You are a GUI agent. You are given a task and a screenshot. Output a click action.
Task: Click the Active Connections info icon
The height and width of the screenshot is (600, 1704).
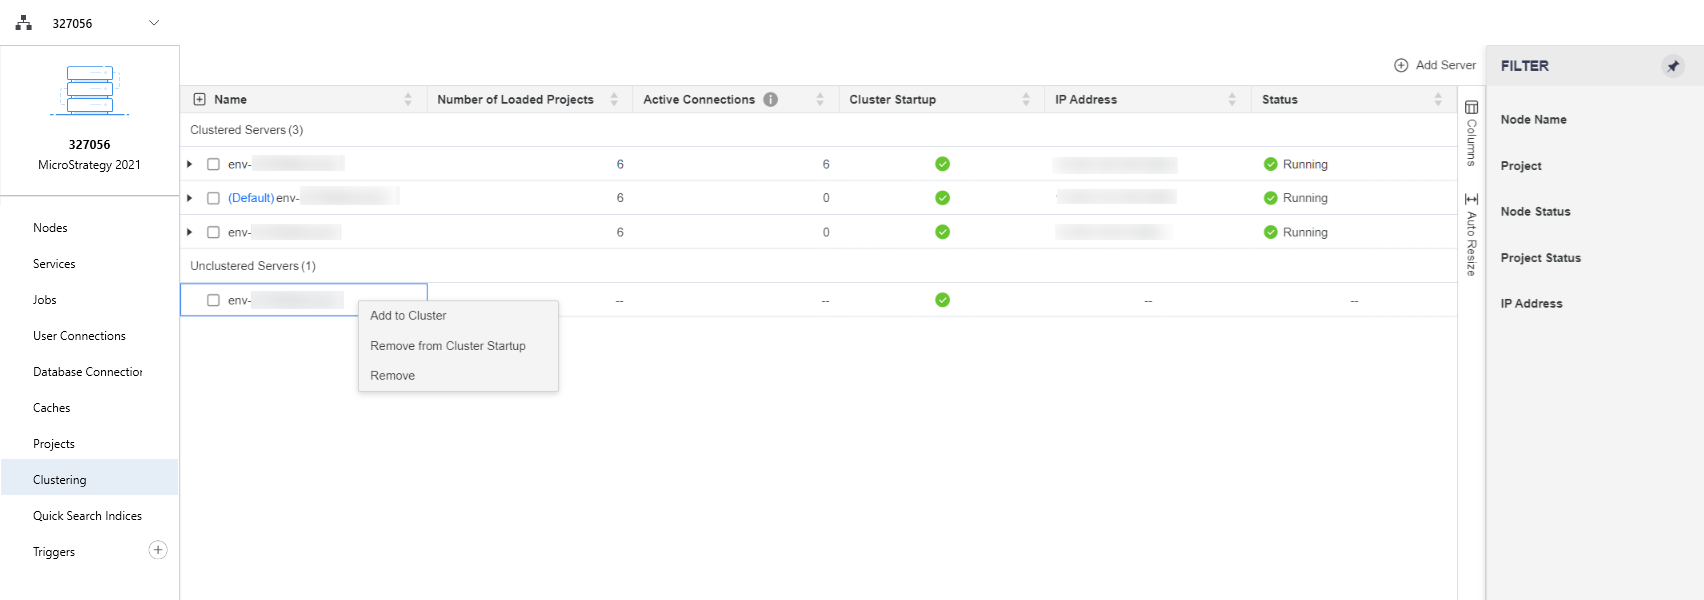[770, 99]
